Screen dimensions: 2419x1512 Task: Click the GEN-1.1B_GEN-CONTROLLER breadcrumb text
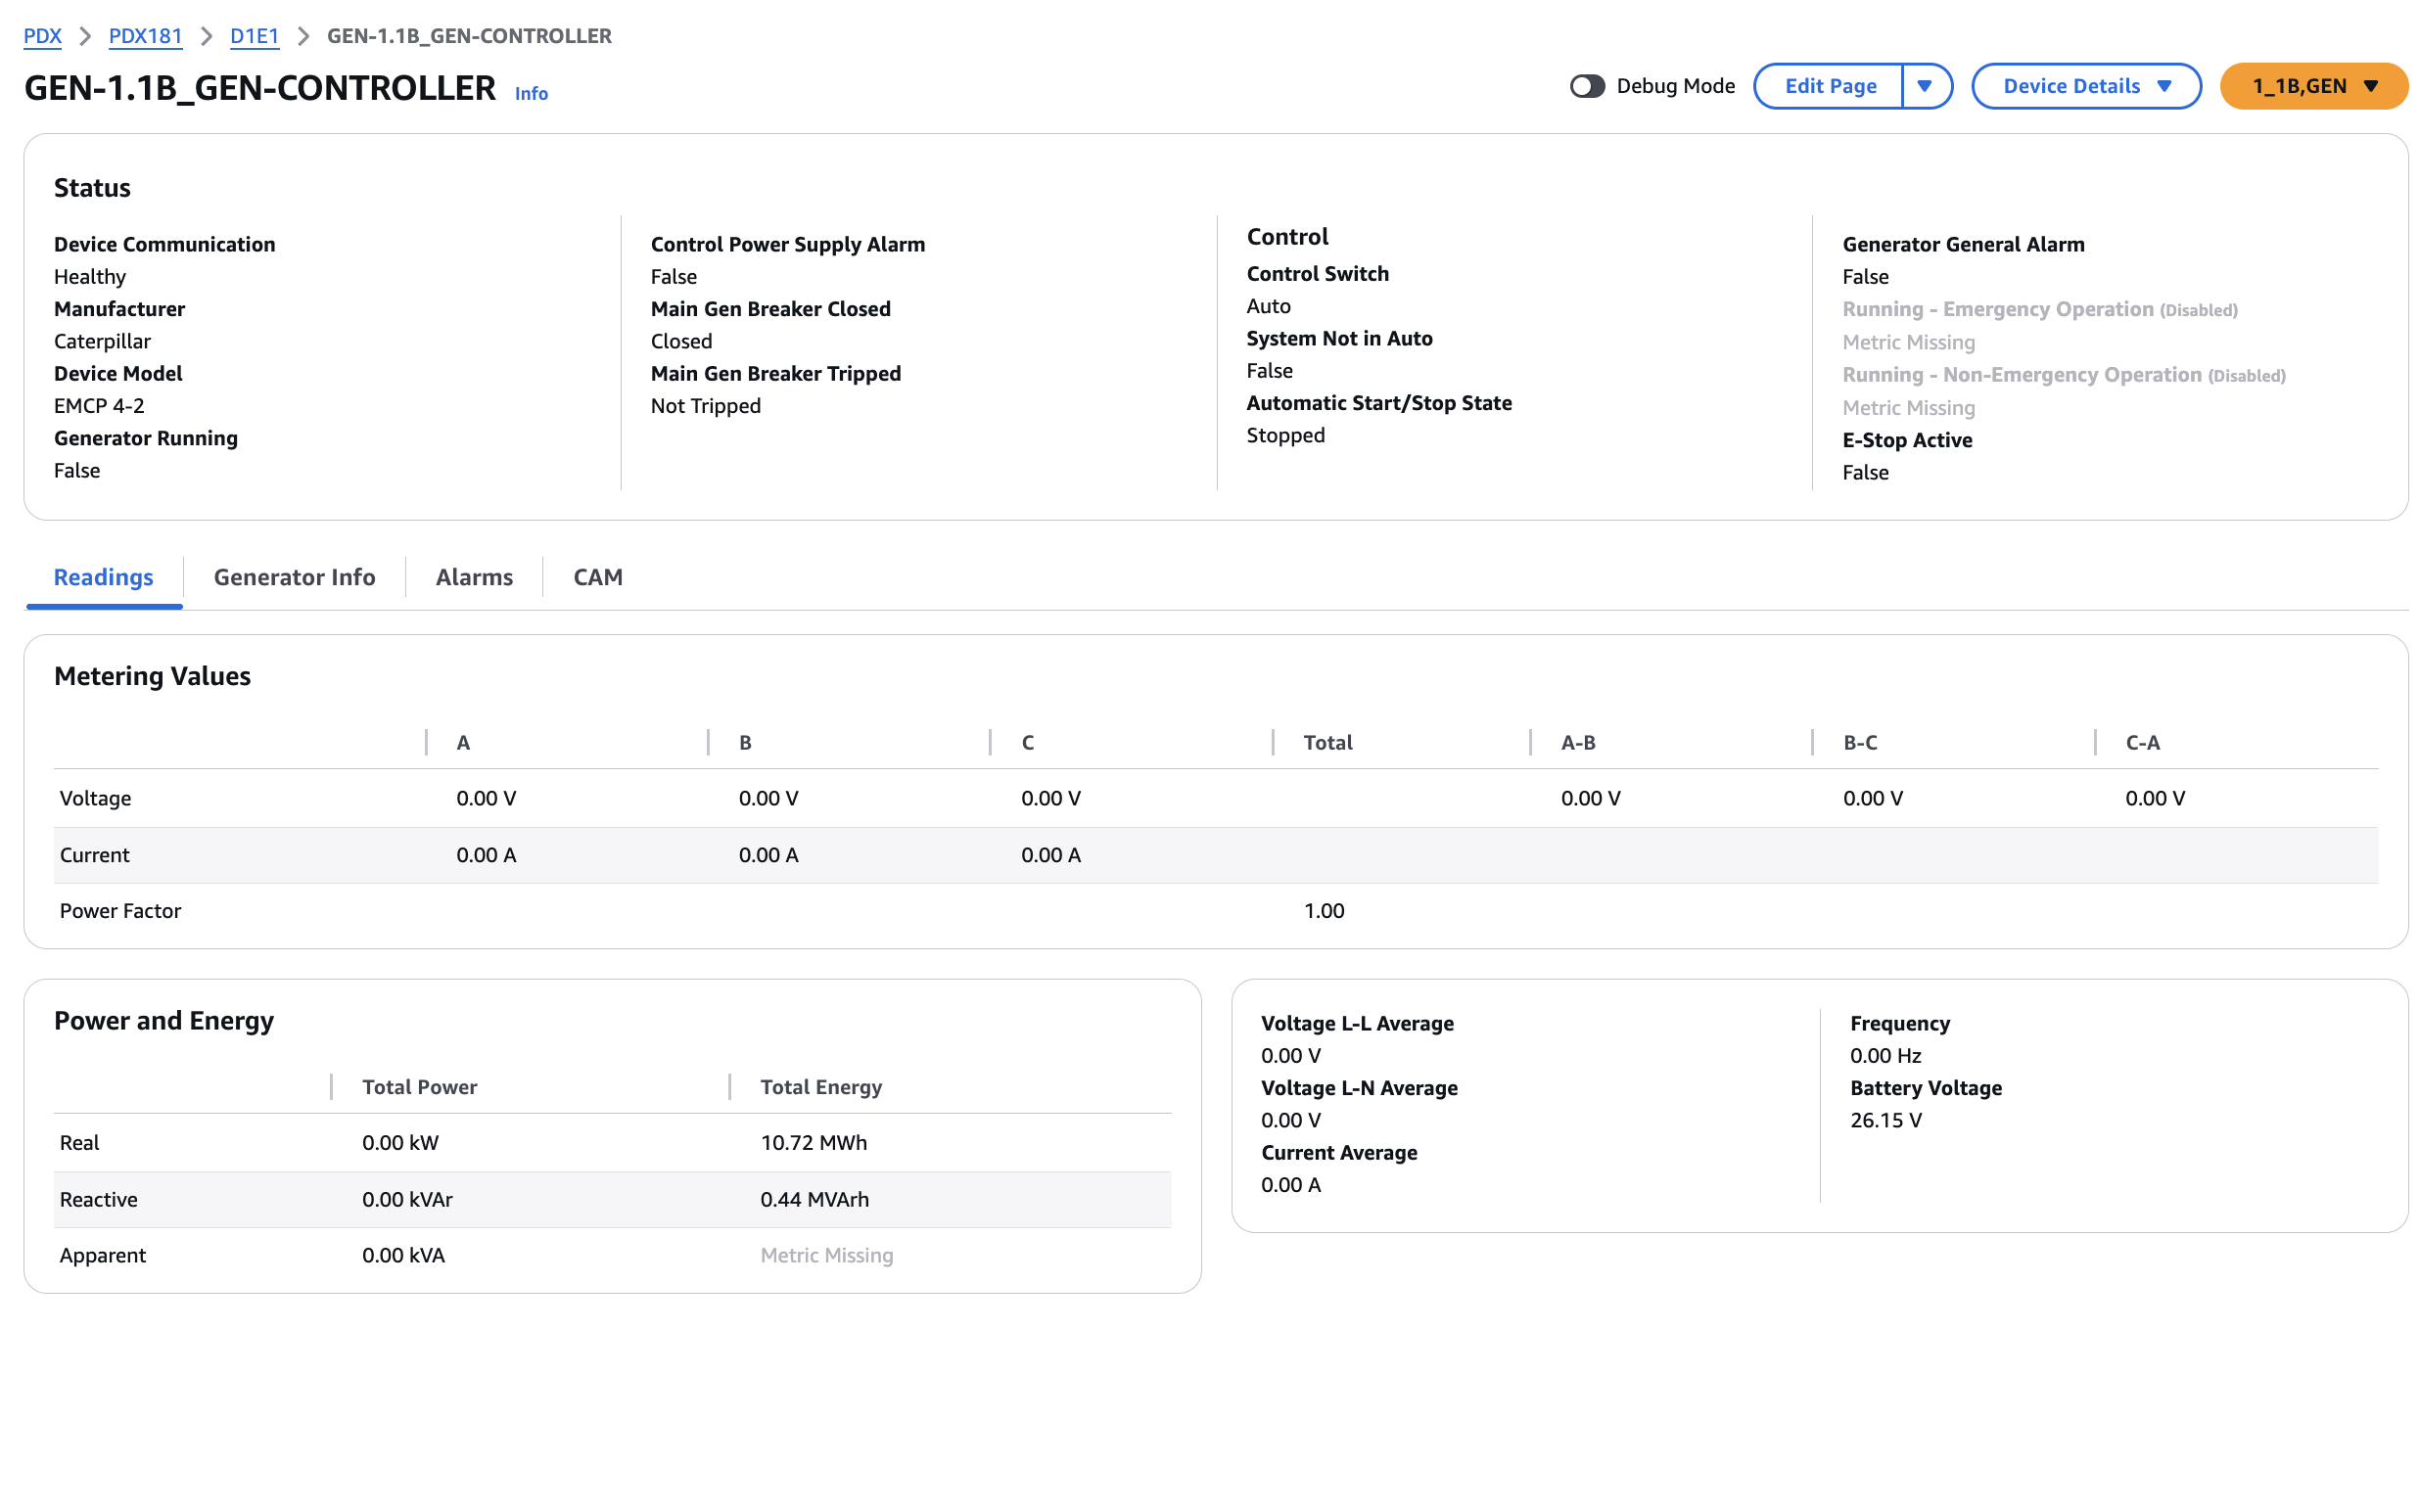[x=469, y=36]
